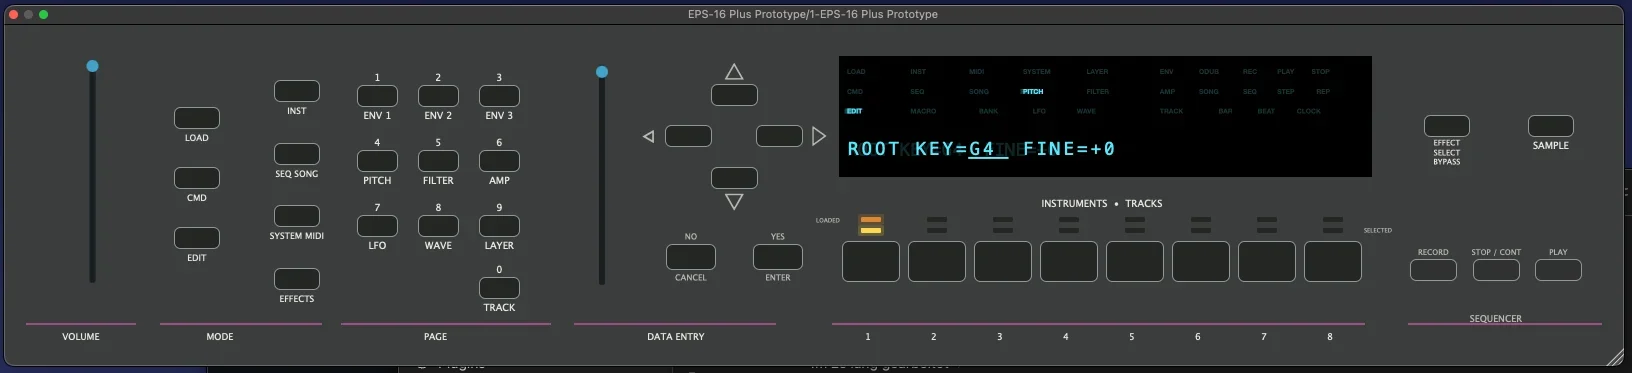Click the down arrow data entry button
Image resolution: width=1632 pixels, height=373 pixels.
(734, 178)
